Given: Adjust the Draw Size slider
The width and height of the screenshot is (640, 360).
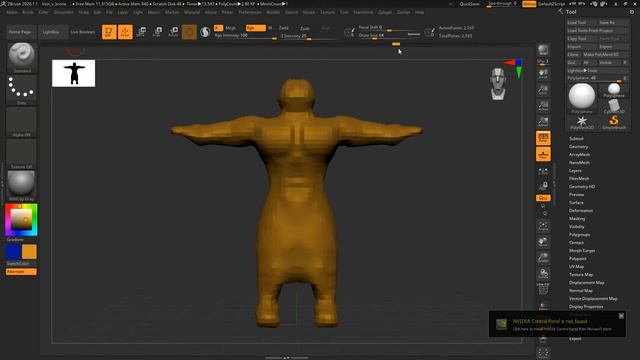Looking at the screenshot, I should click(x=389, y=36).
